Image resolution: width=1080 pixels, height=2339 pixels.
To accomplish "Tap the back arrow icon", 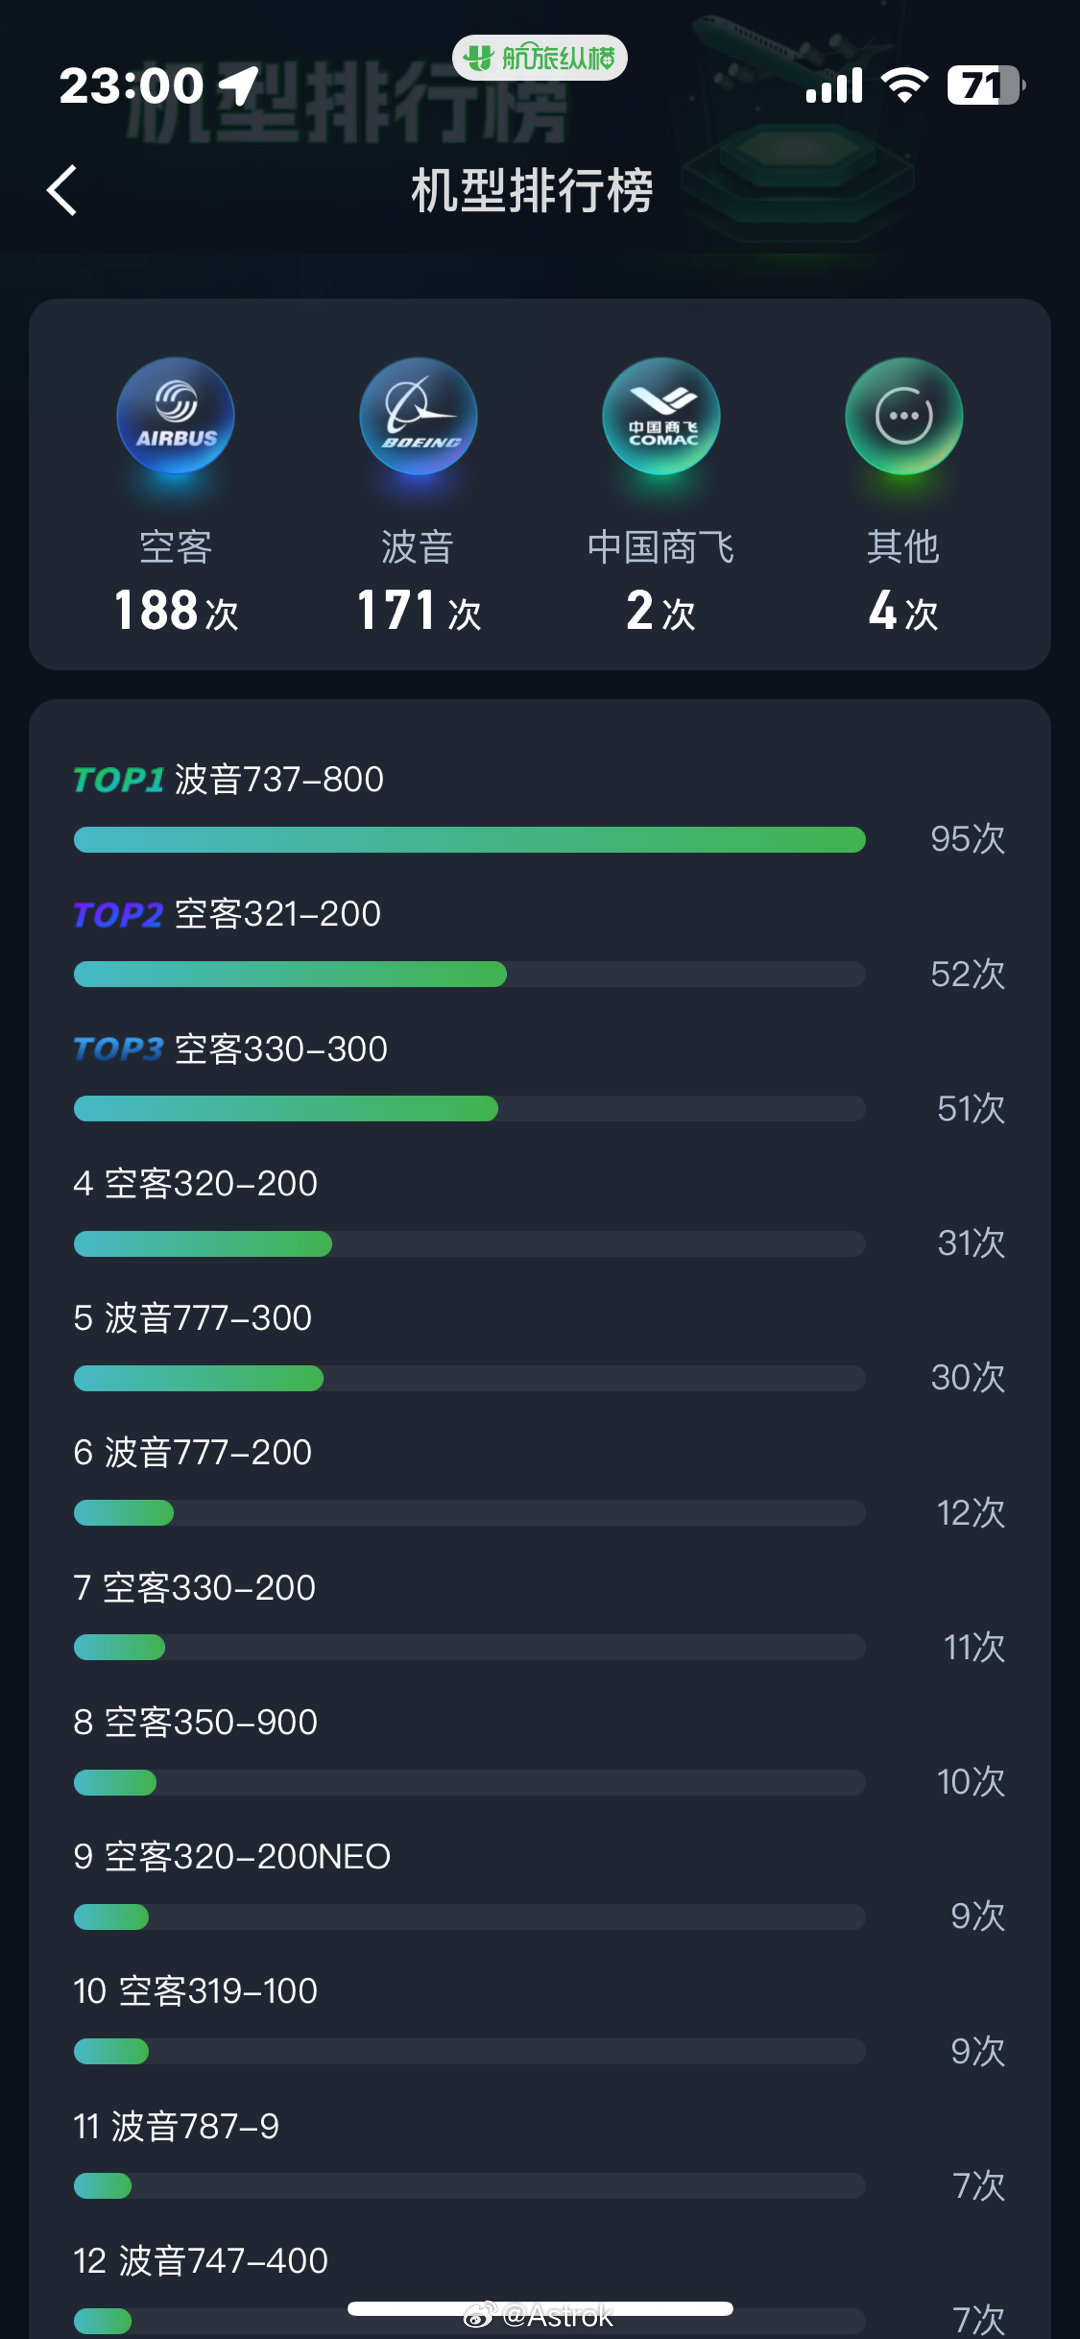I will [62, 190].
